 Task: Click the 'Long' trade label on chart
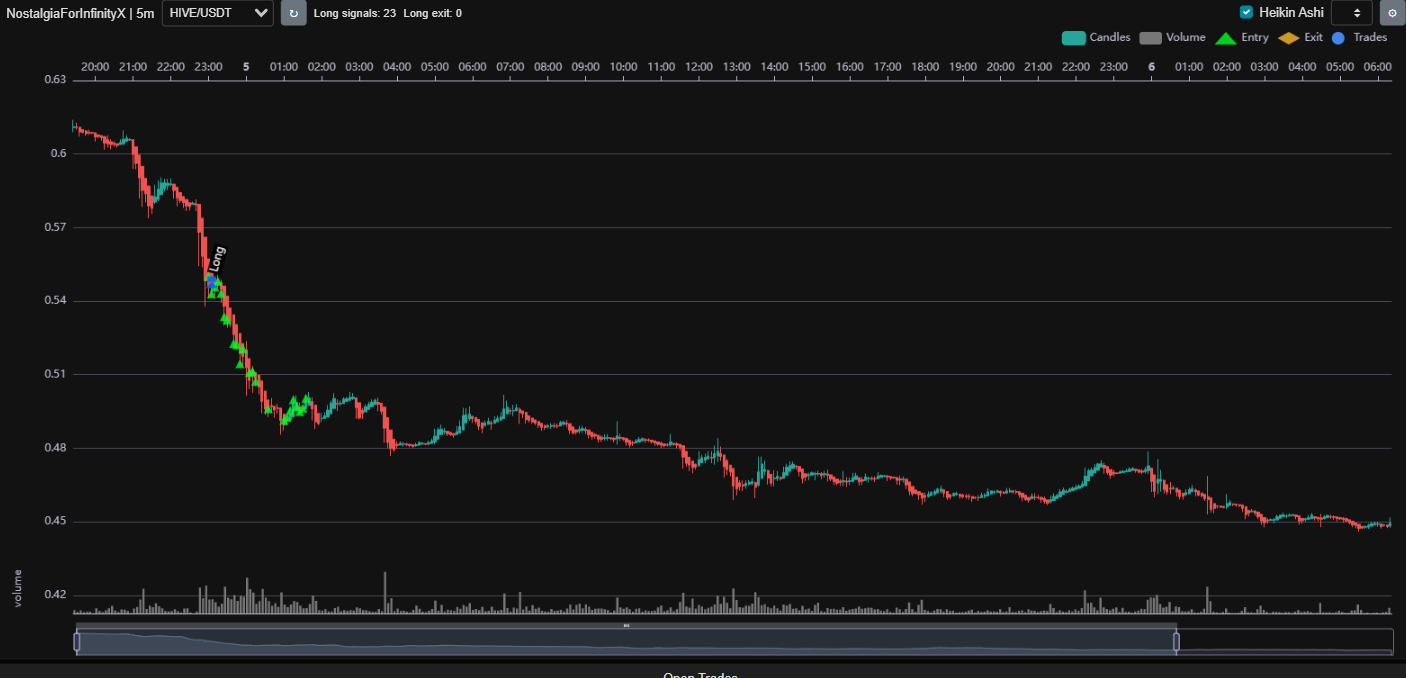(x=218, y=257)
